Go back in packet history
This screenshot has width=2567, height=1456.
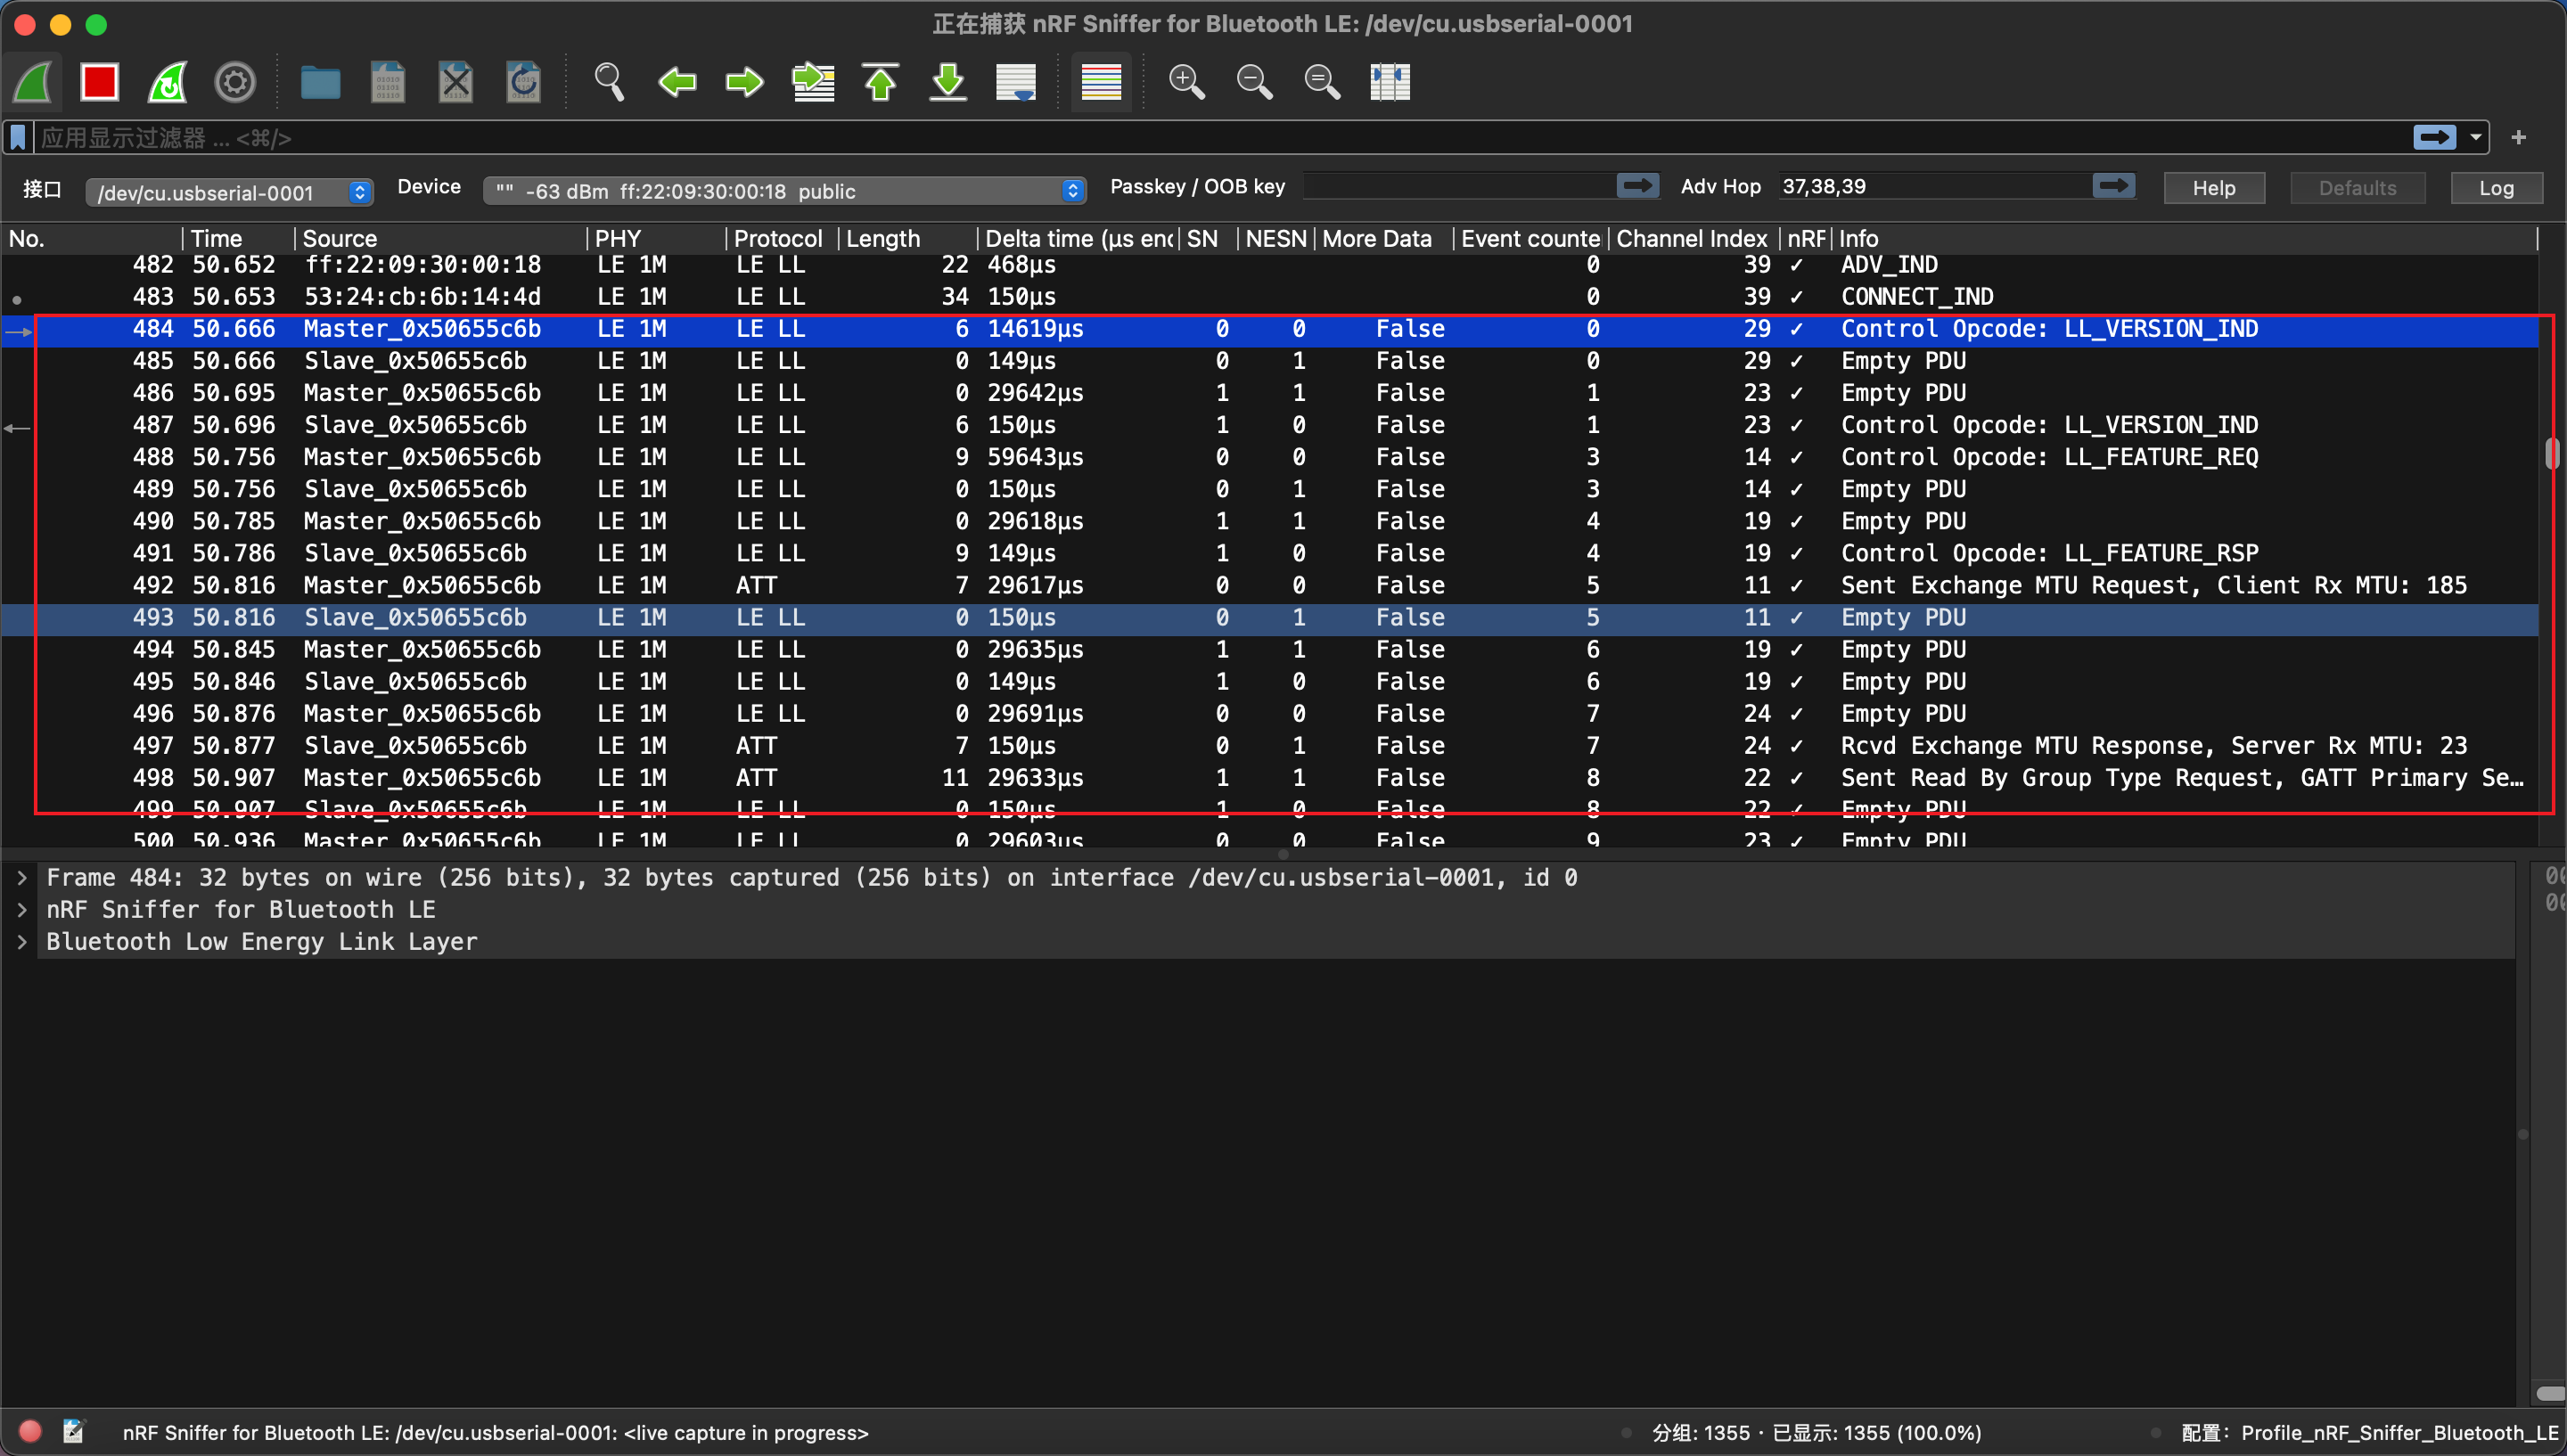[x=677, y=82]
